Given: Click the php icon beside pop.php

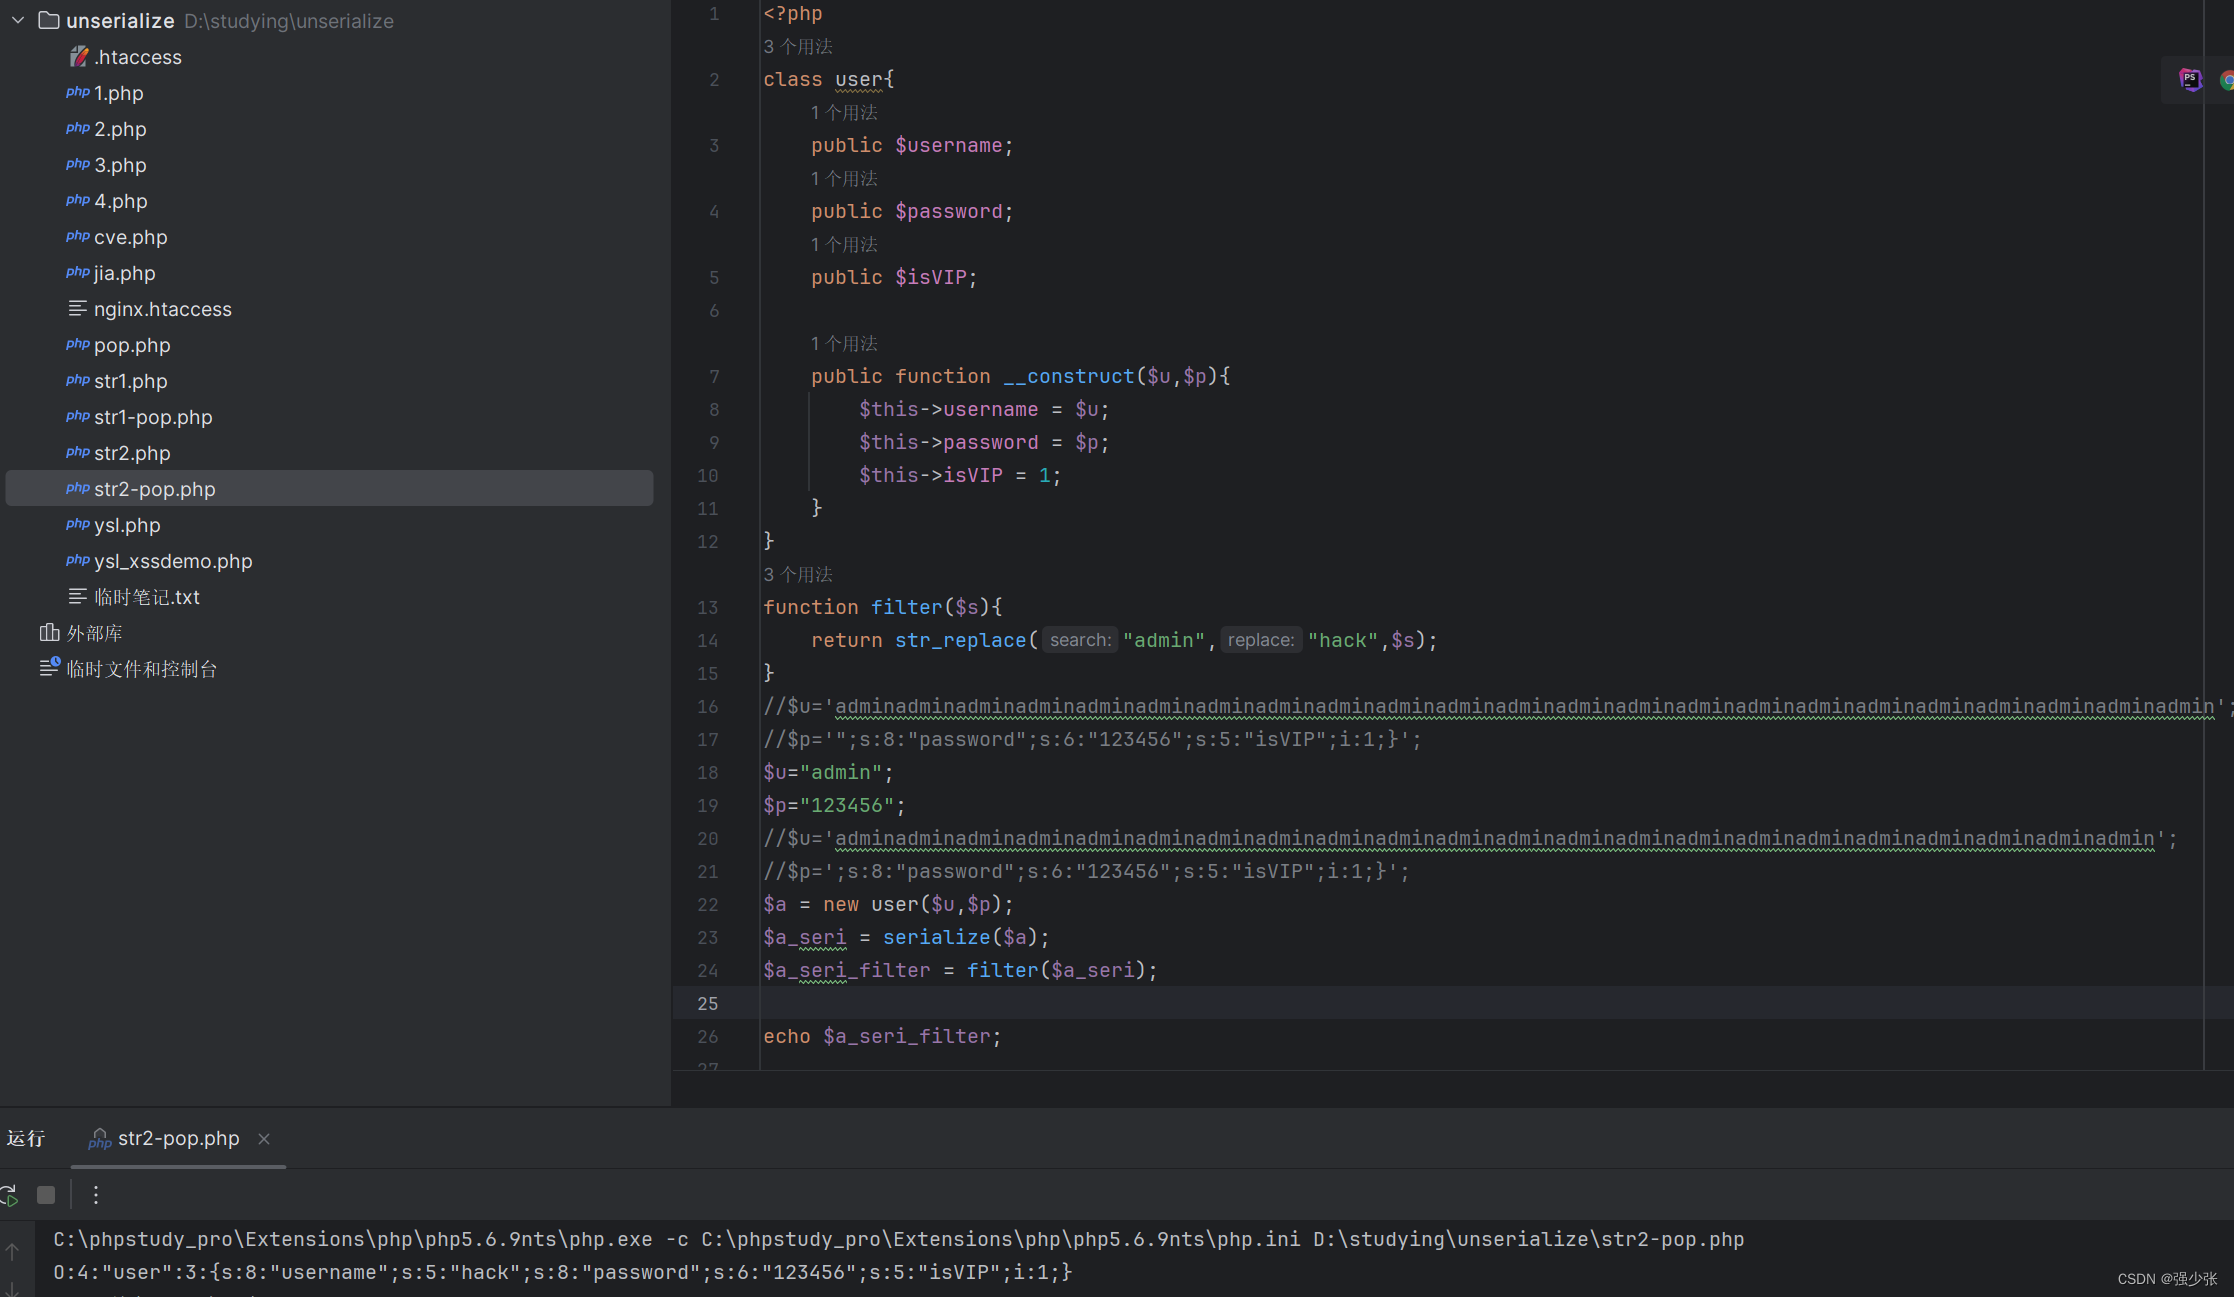Looking at the screenshot, I should pos(78,344).
